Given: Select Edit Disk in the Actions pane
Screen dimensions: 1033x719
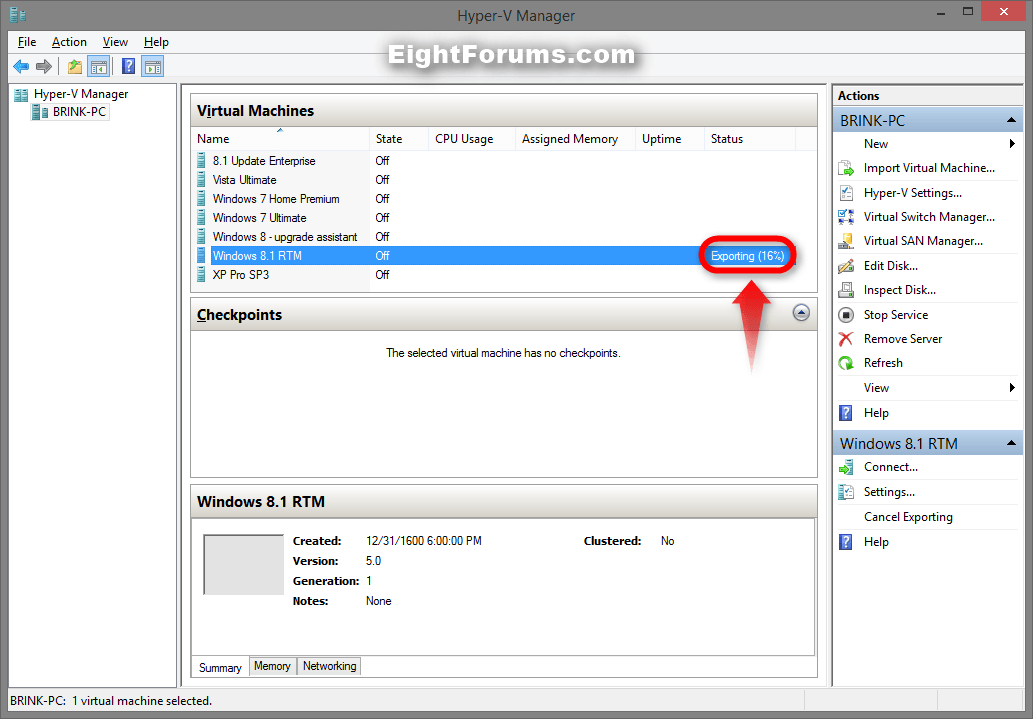Looking at the screenshot, I should point(889,265).
